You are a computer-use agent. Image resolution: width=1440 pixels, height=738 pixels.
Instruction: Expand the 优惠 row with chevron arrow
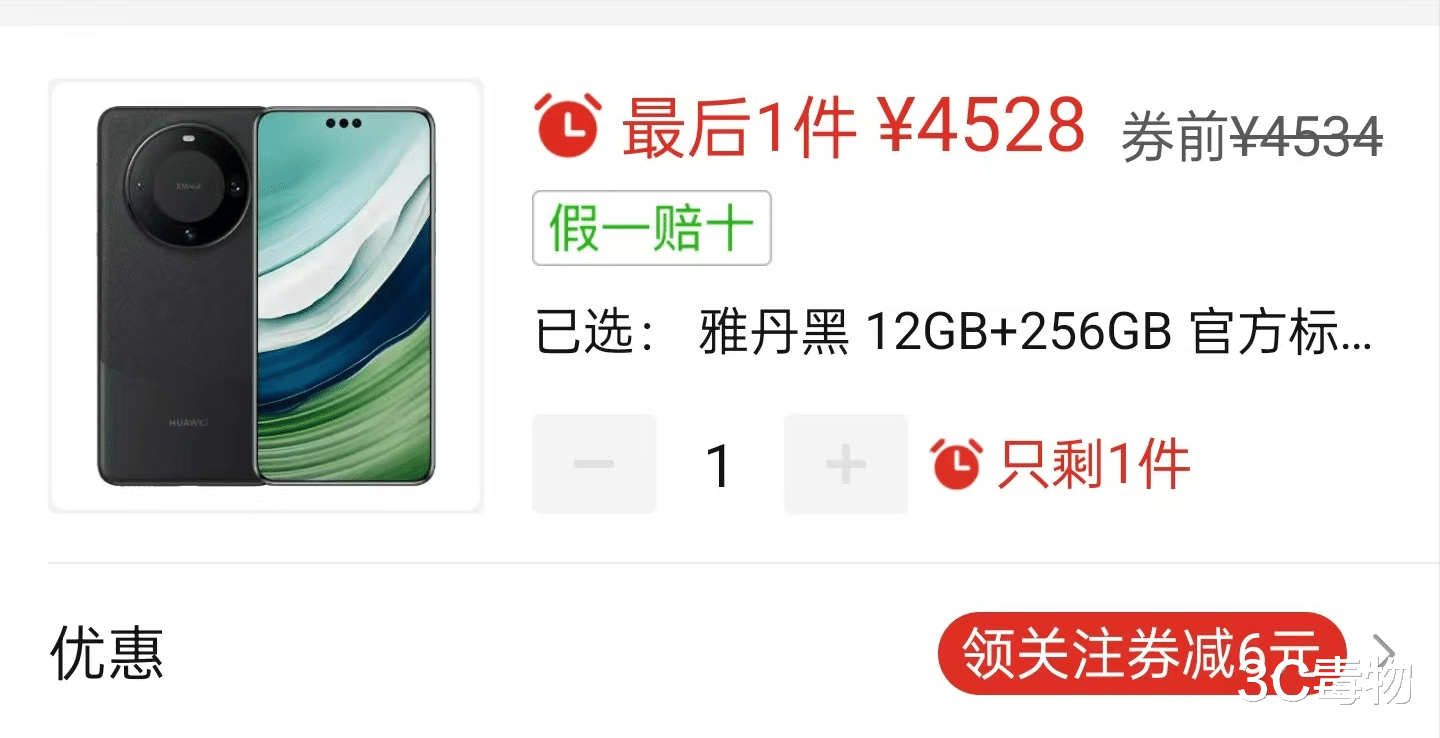pos(1384,652)
